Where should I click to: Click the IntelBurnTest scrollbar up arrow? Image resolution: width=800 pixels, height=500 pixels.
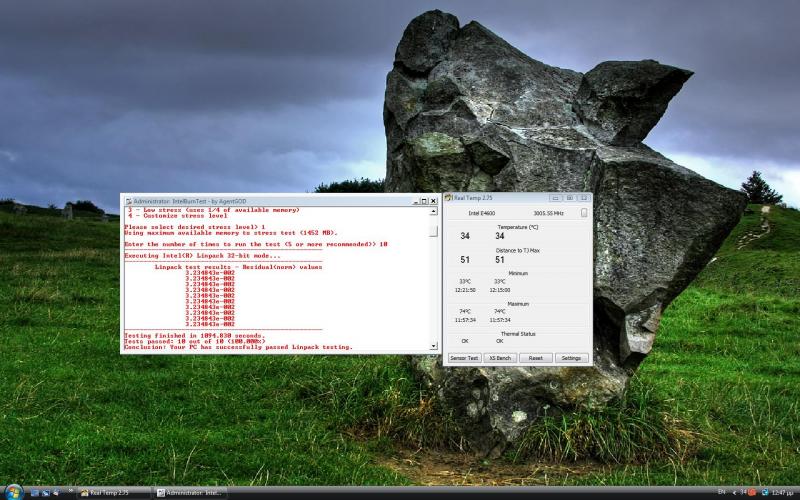[433, 211]
